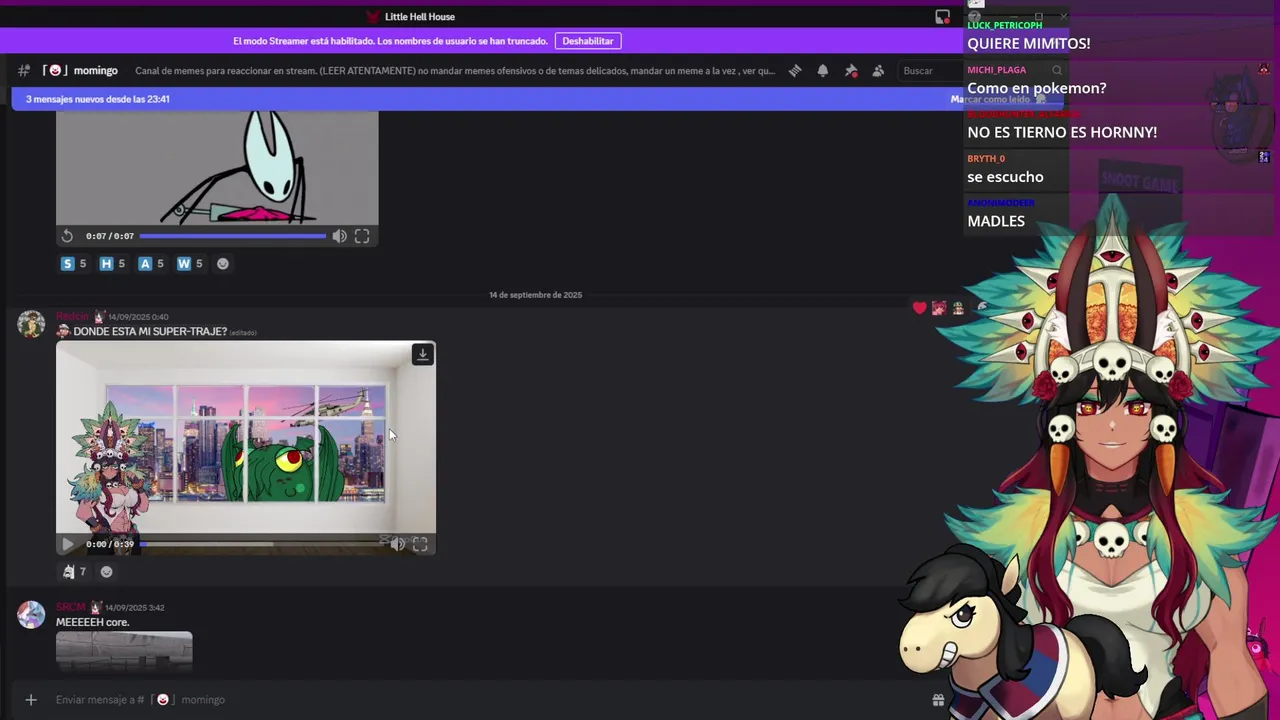Viewport: 1280px width, 720px height.
Task: Click the MEEEEEH core. message text
Action: click(93, 622)
